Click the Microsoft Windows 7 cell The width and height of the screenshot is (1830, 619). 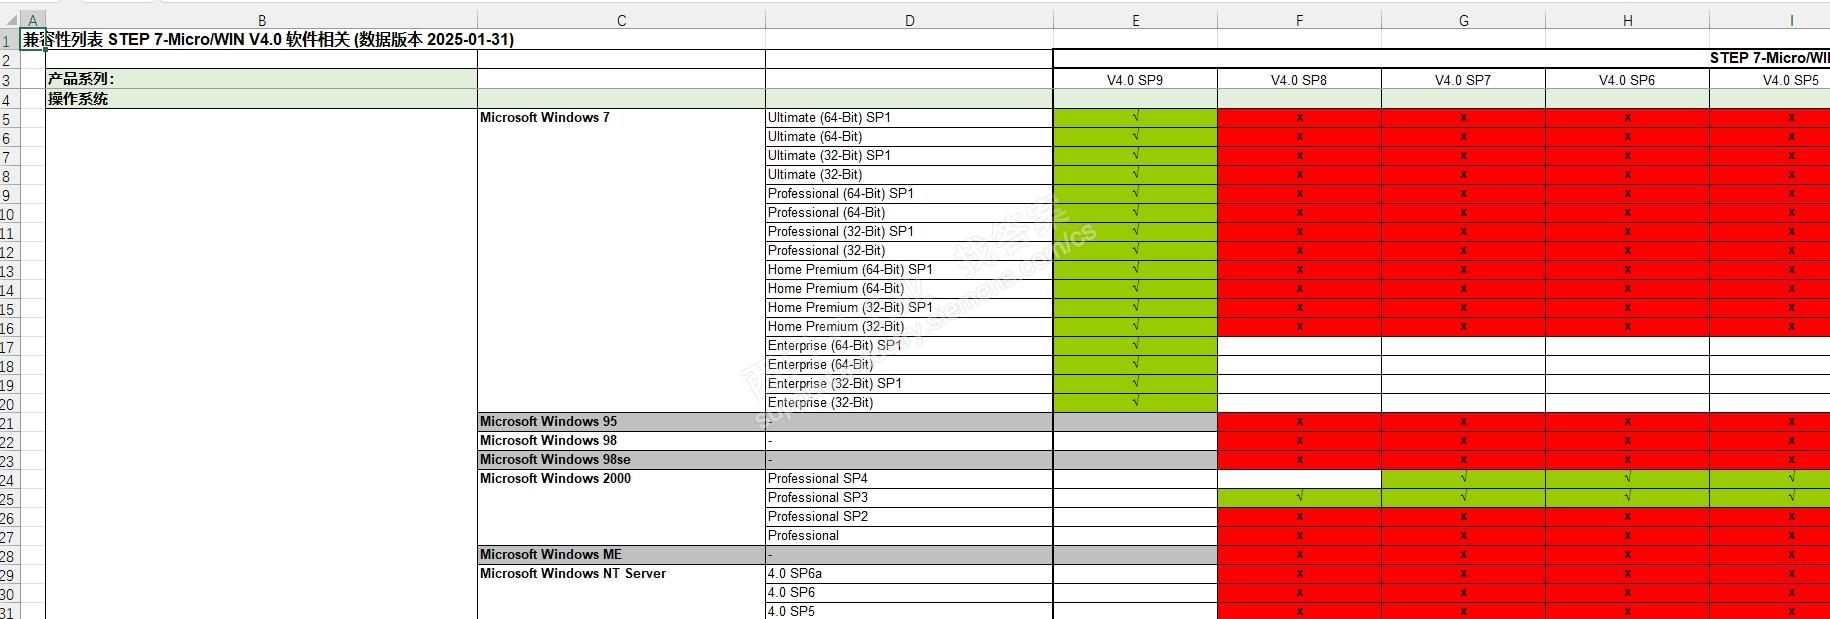pos(621,118)
